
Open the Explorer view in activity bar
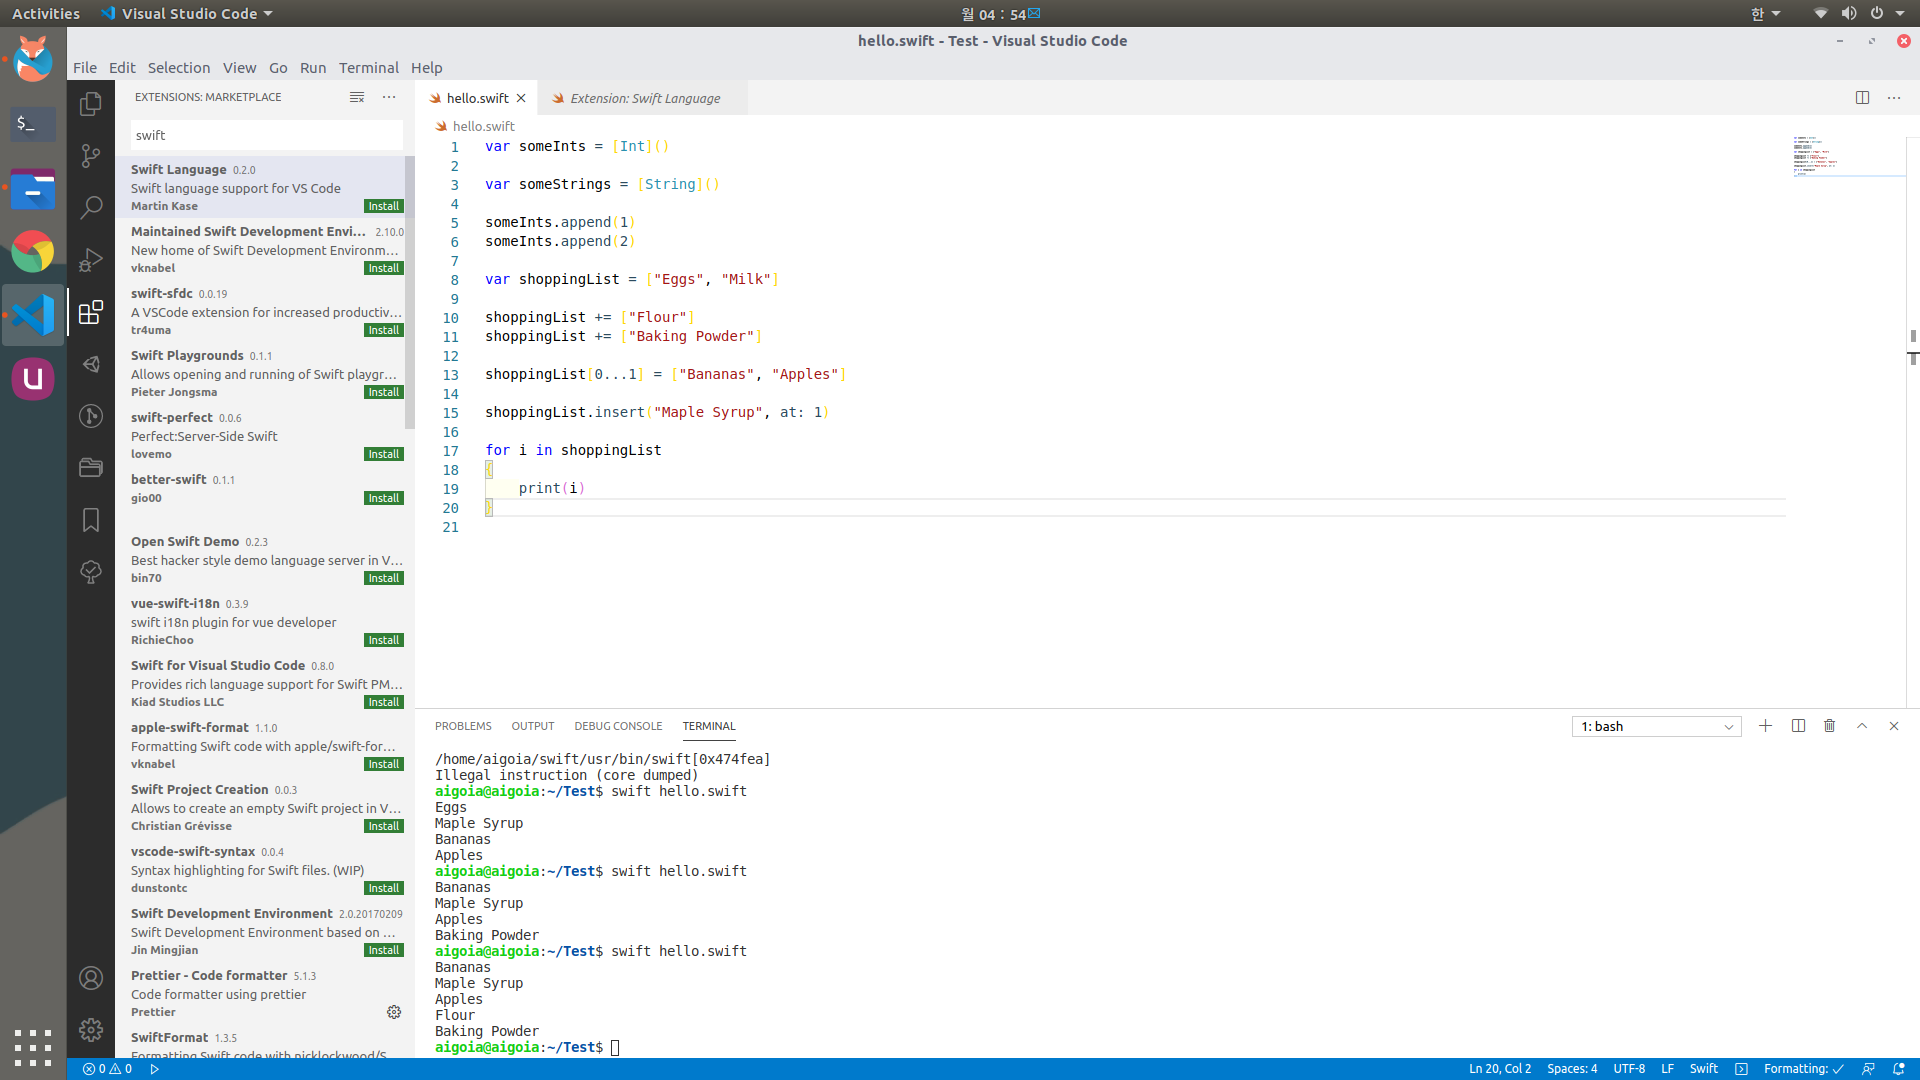coord(91,103)
